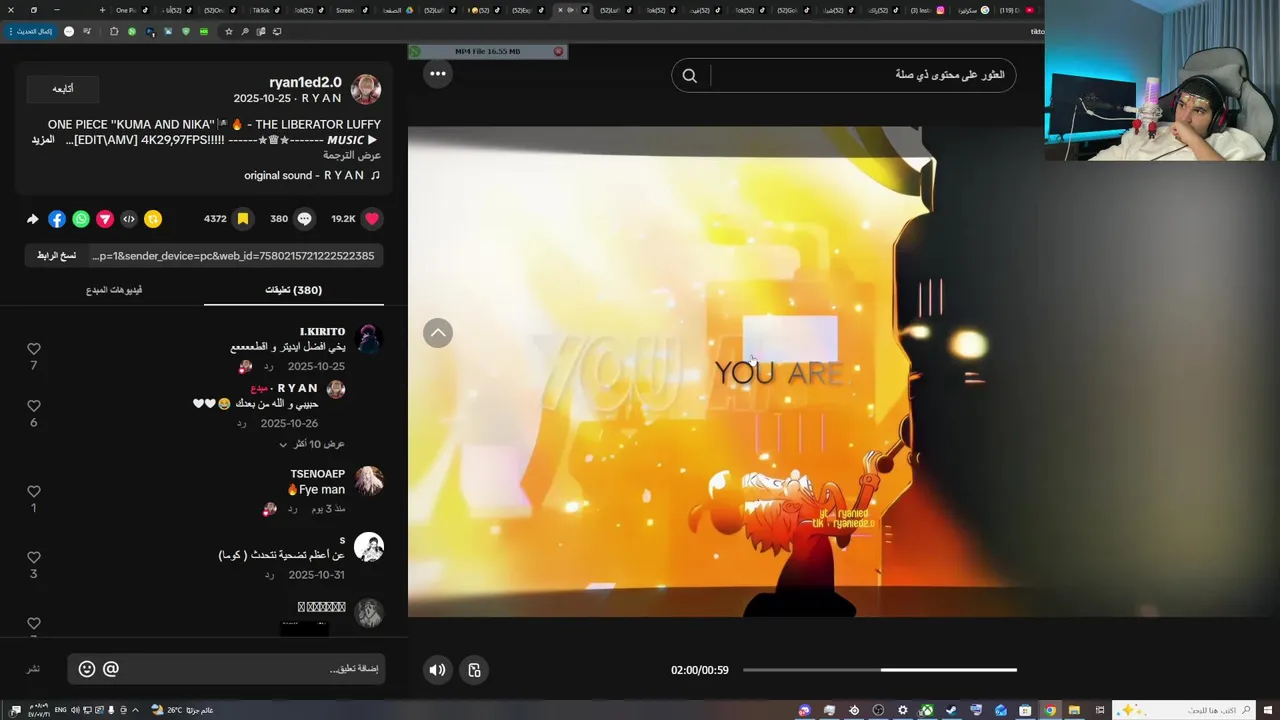1280x720 pixels.
Task: Bookmark the page with the star icon
Action: [229, 31]
